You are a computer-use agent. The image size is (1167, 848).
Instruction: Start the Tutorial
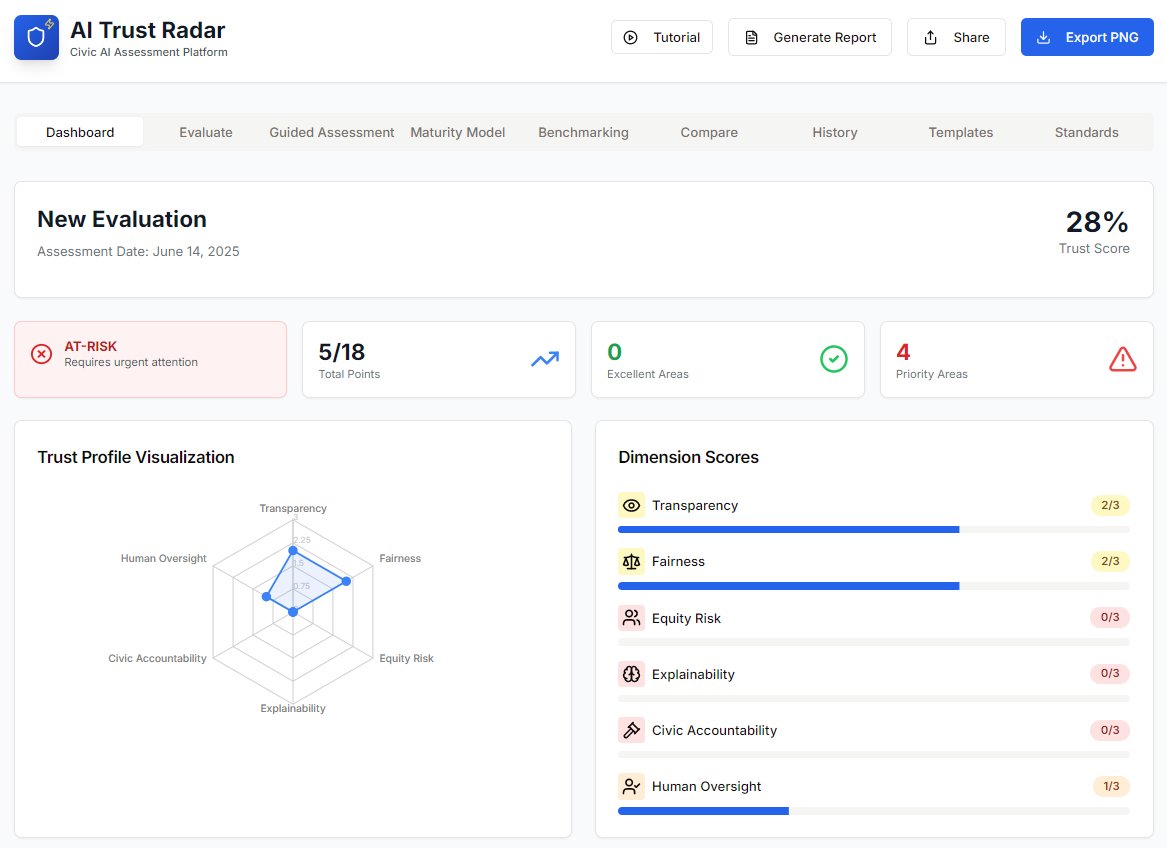tap(662, 37)
